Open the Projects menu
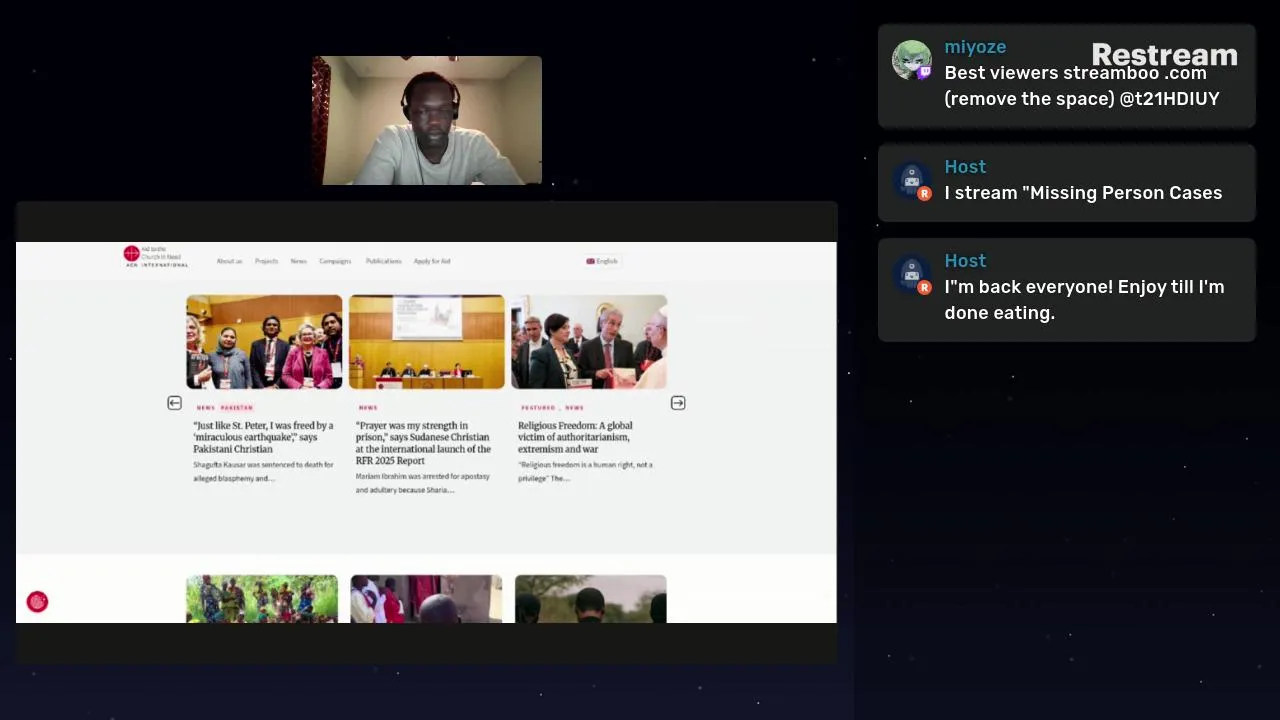Viewport: 1280px width, 720px height. (266, 261)
